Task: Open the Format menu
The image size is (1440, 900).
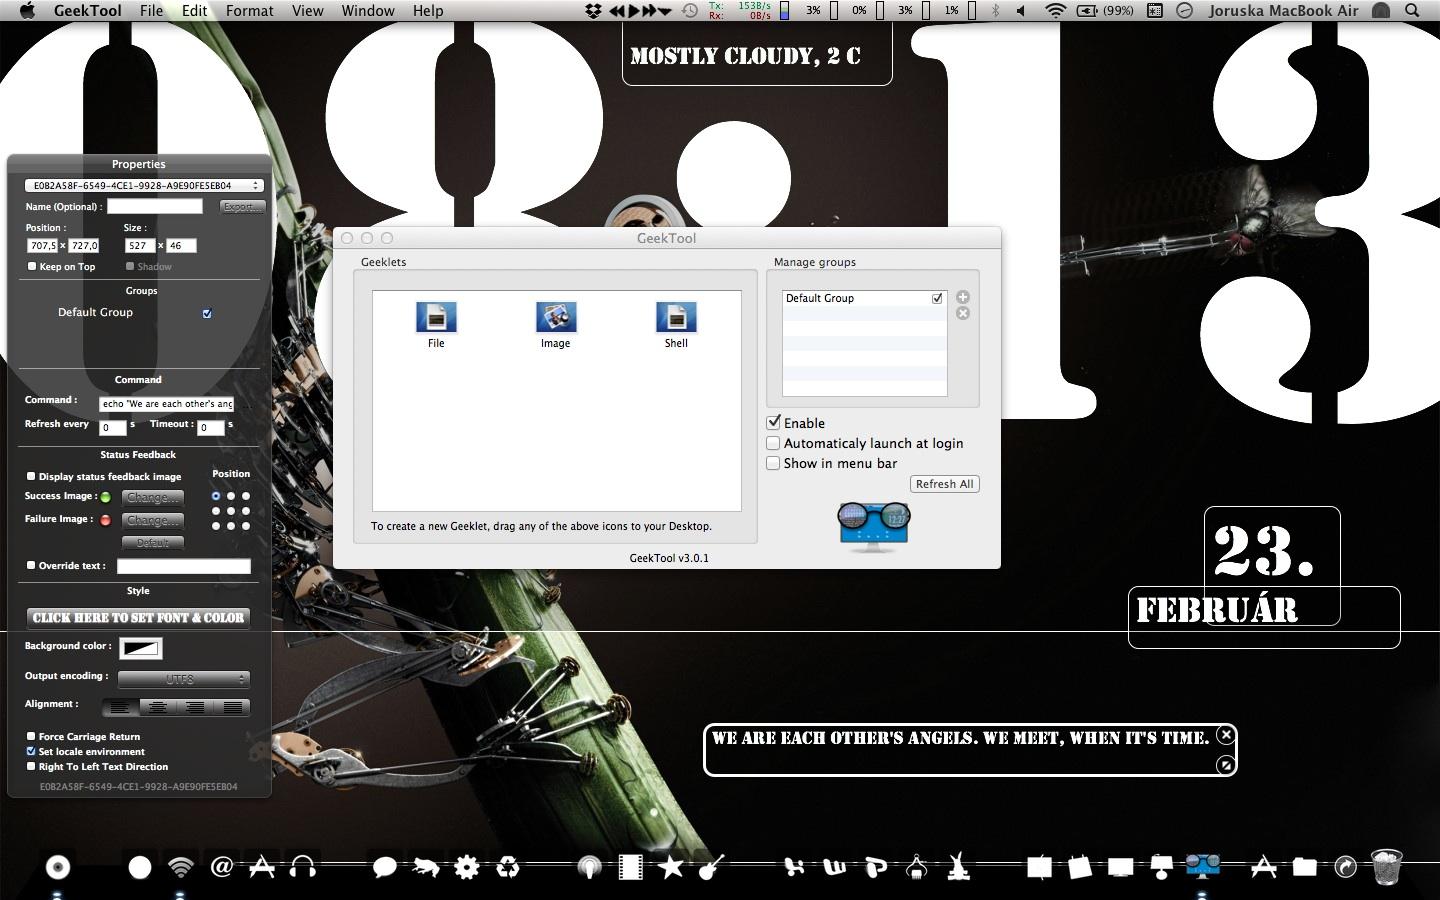Action: 250,11
